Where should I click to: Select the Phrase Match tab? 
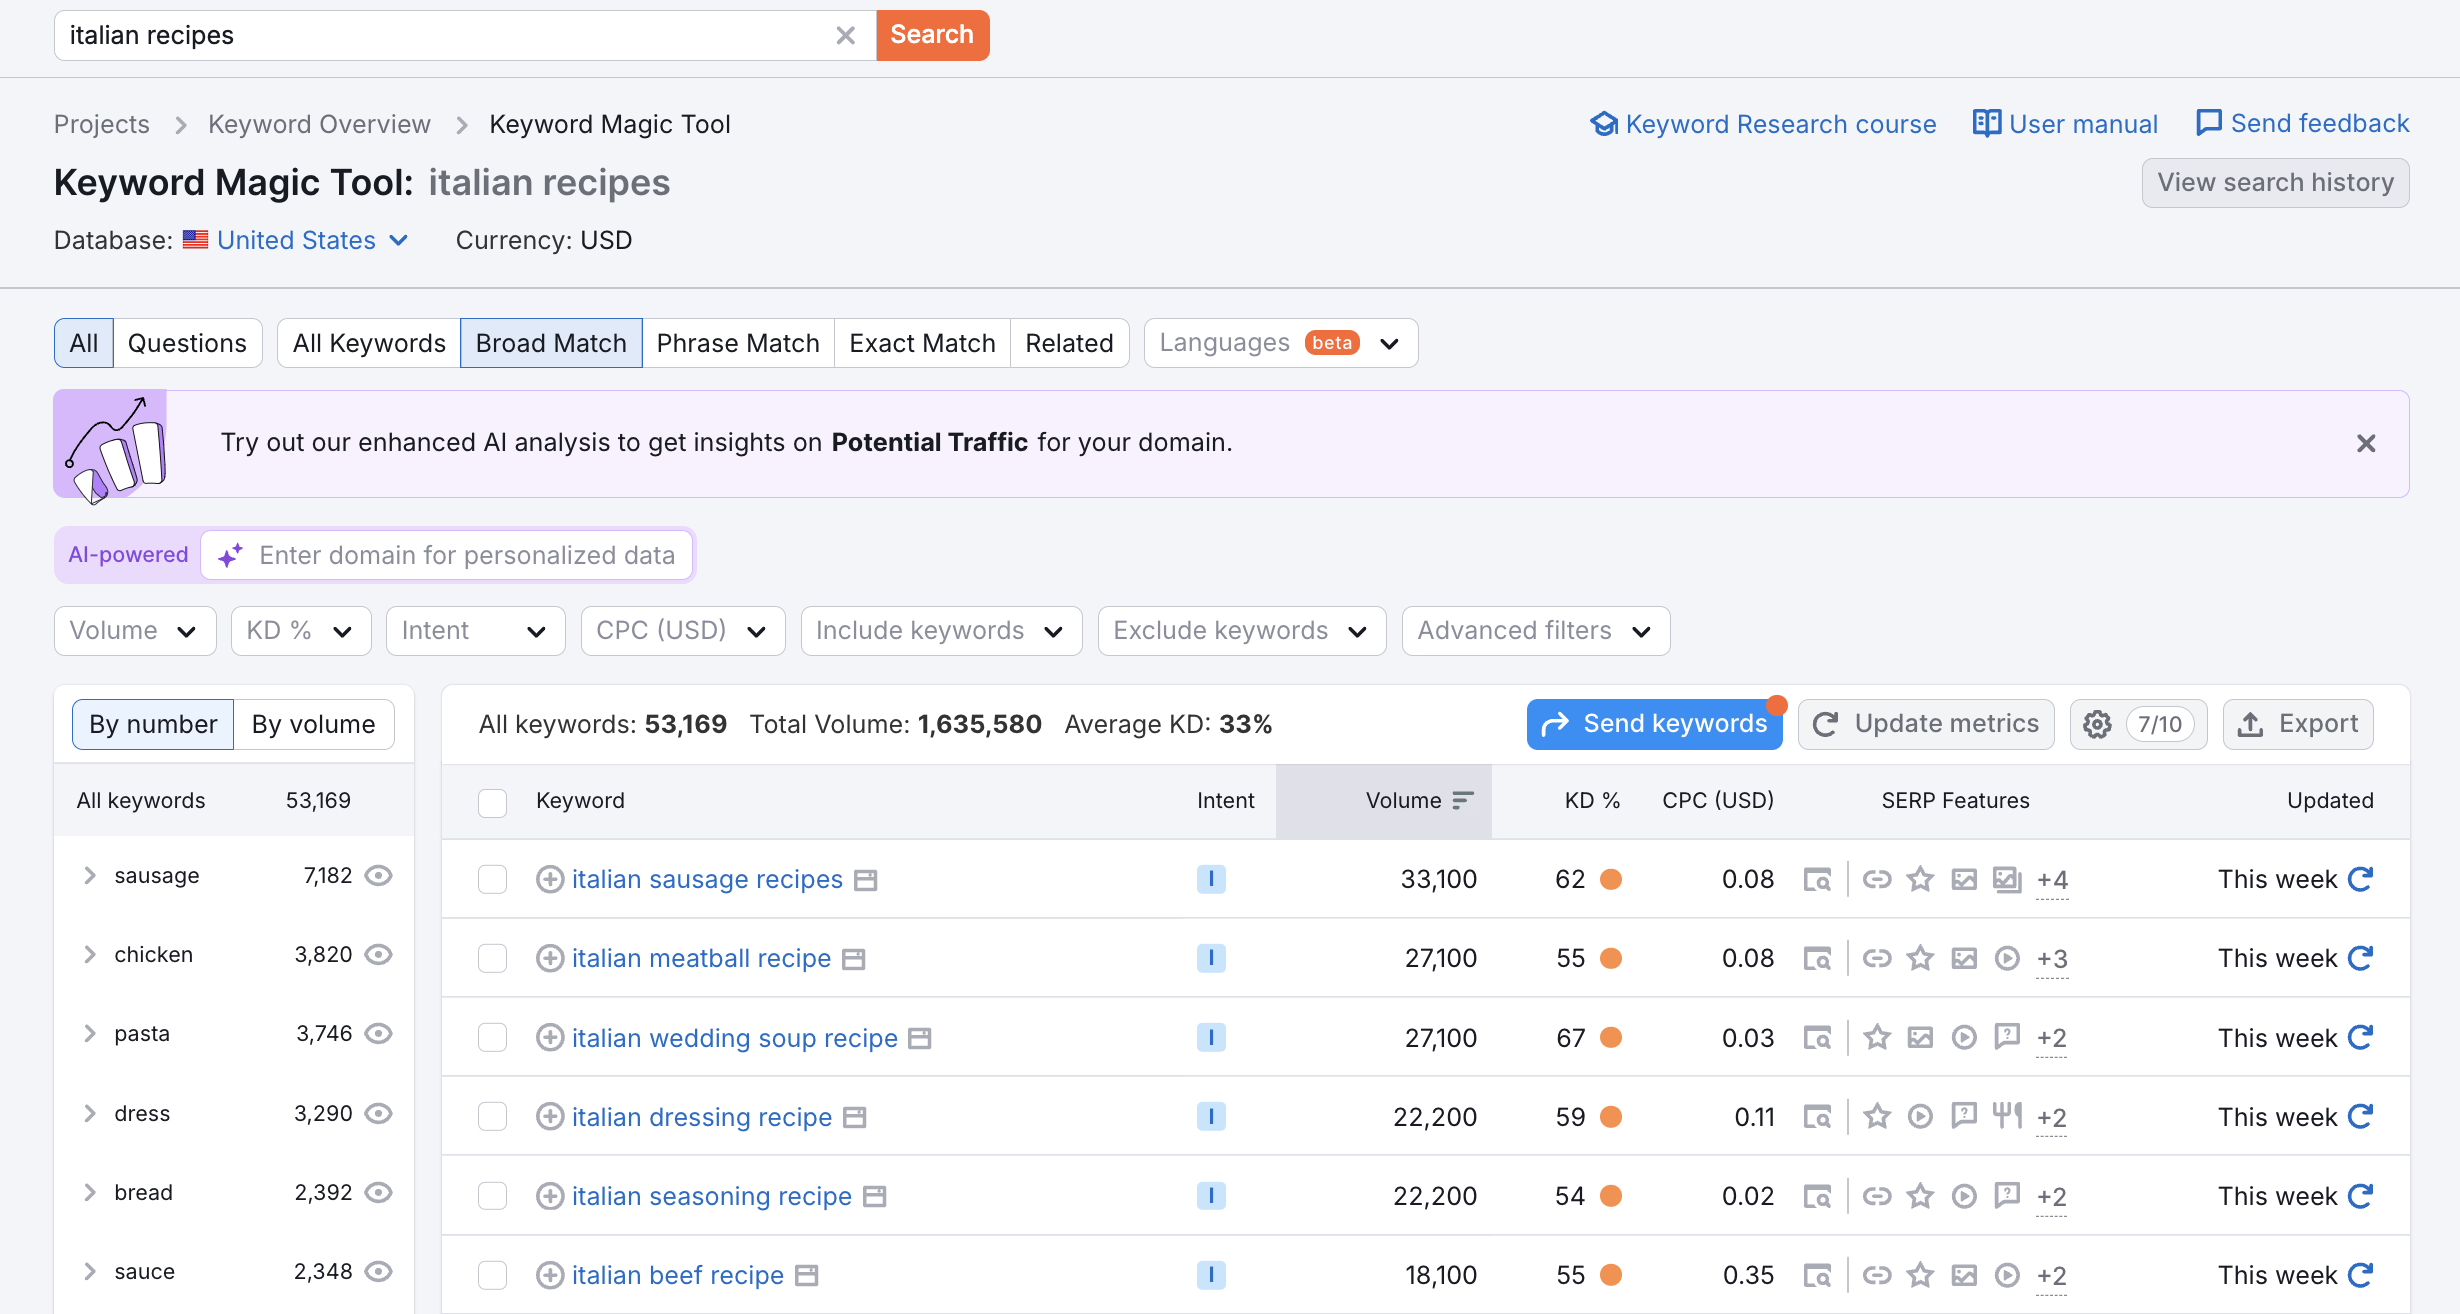(738, 343)
